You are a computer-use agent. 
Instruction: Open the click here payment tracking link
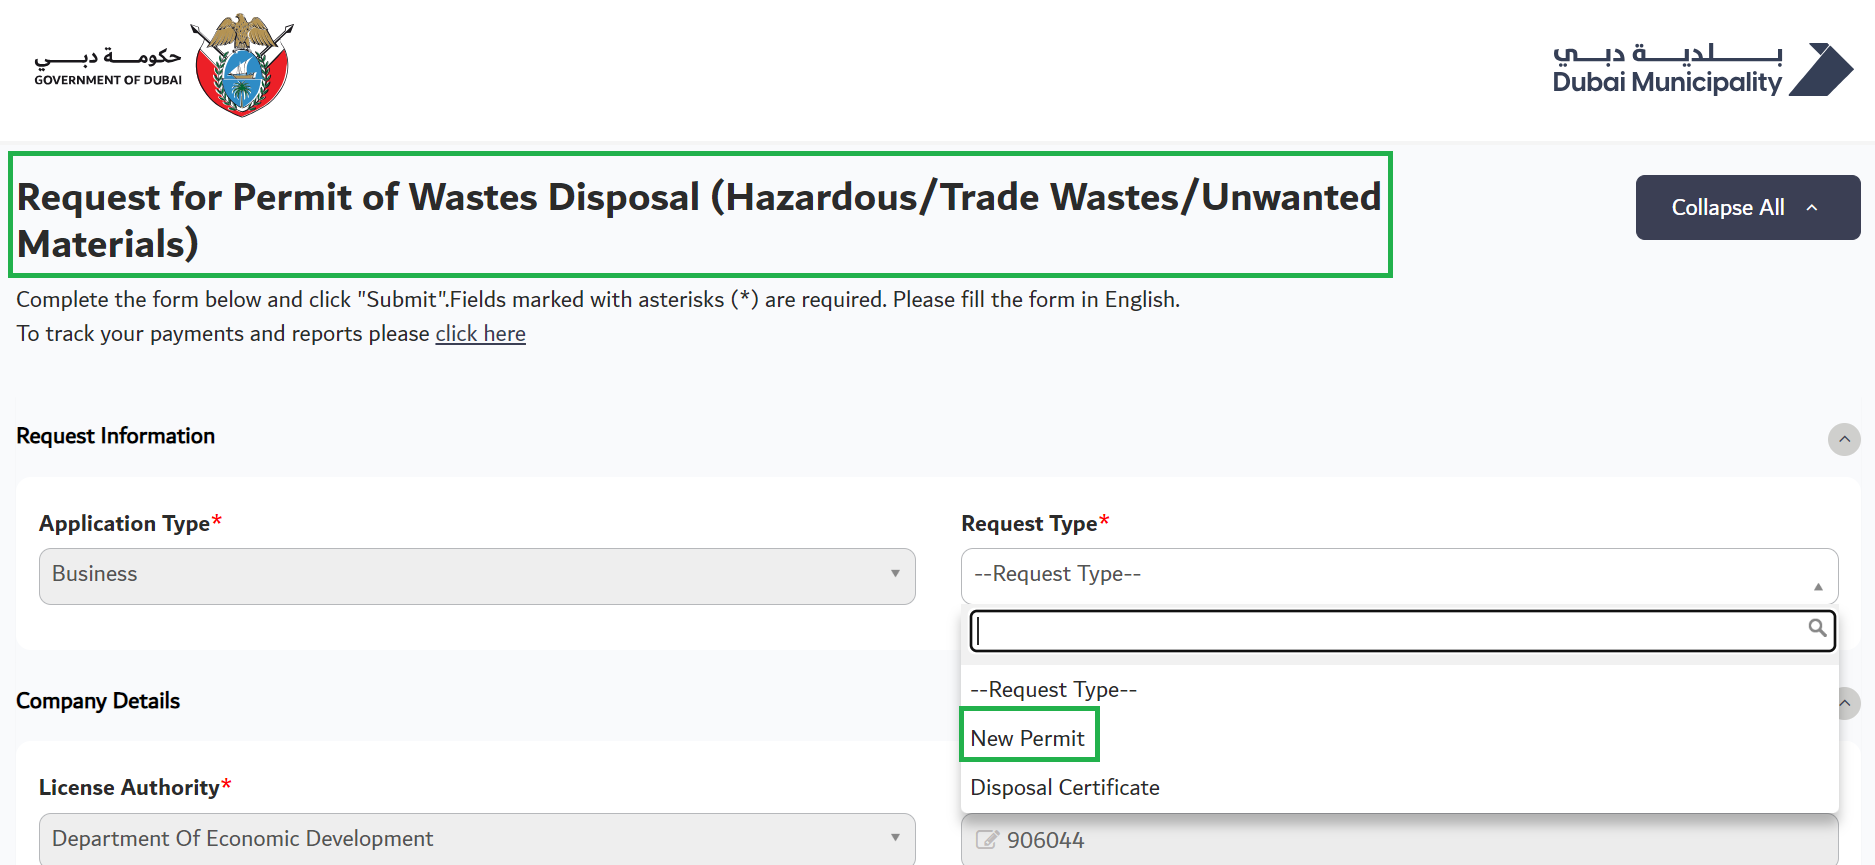click(x=480, y=333)
